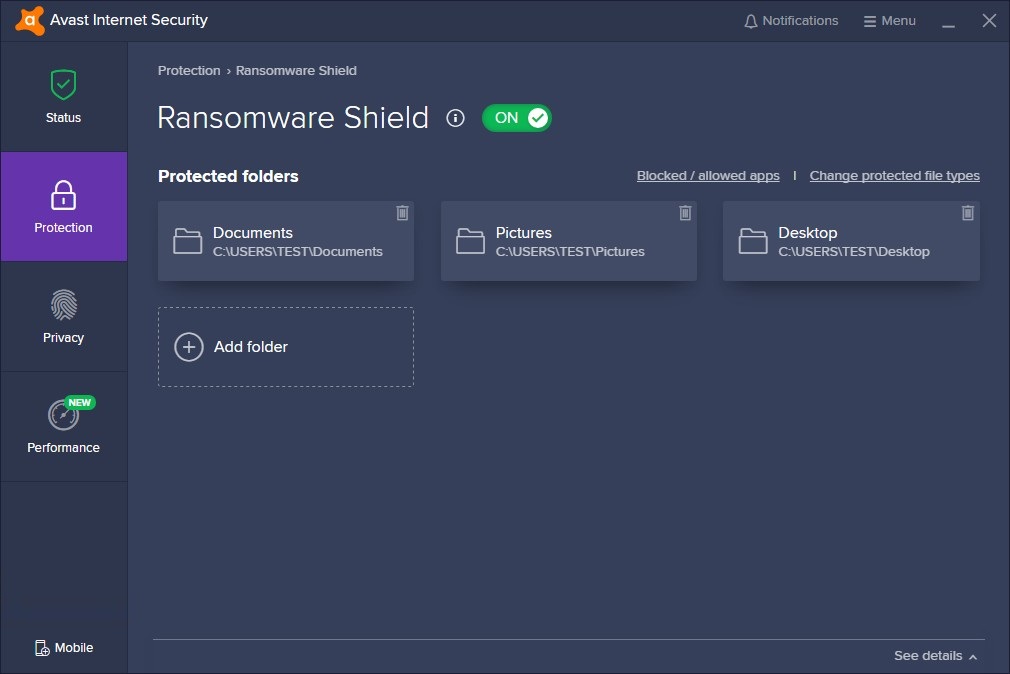The image size is (1010, 674).
Task: Select the Documents folder name
Action: click(x=252, y=233)
